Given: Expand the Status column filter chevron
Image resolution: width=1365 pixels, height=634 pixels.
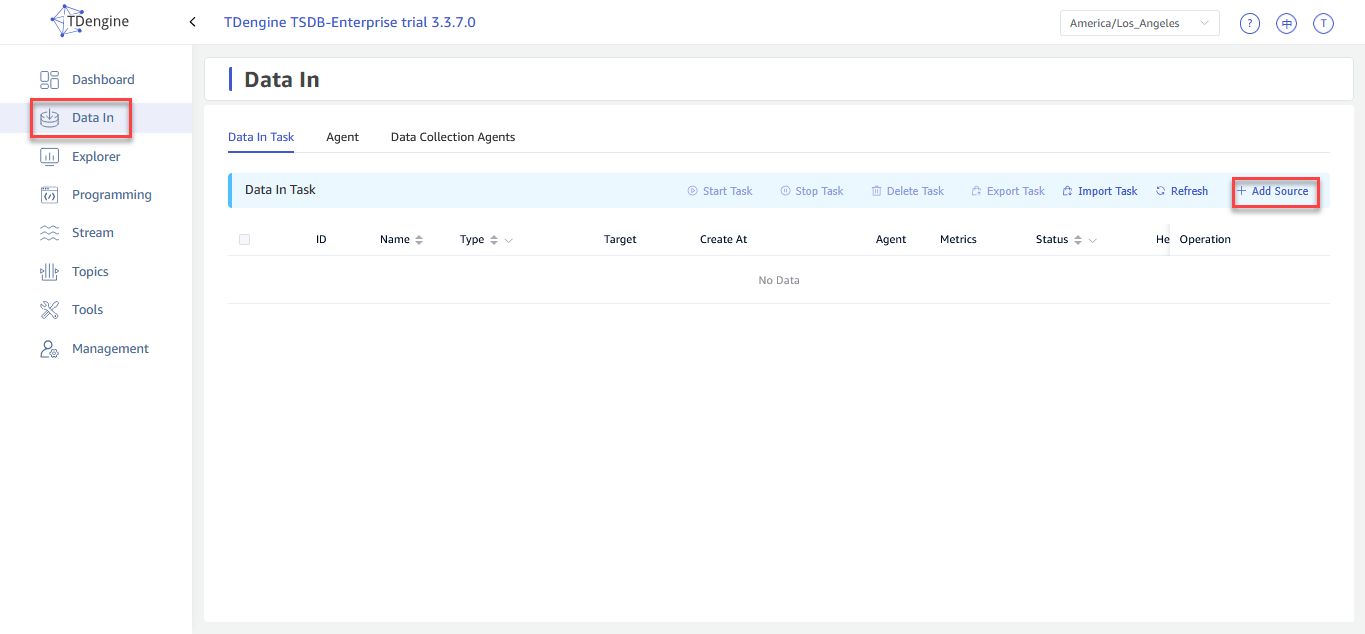Looking at the screenshot, I should click(1092, 241).
